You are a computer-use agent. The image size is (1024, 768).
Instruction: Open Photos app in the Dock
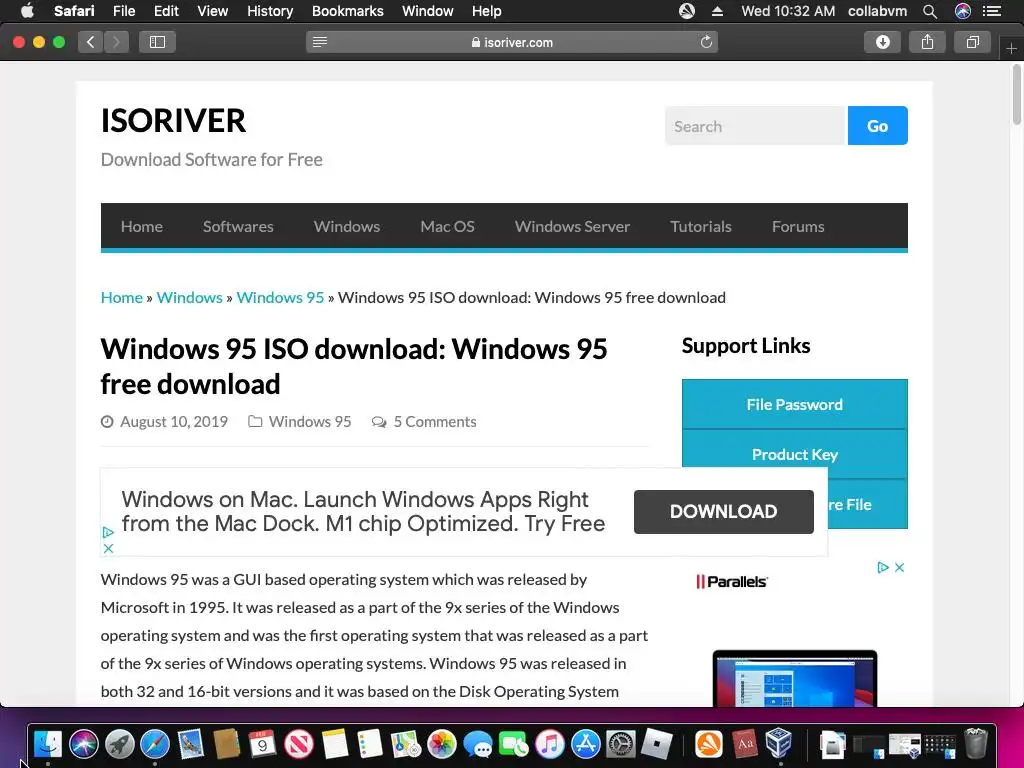pos(441,743)
